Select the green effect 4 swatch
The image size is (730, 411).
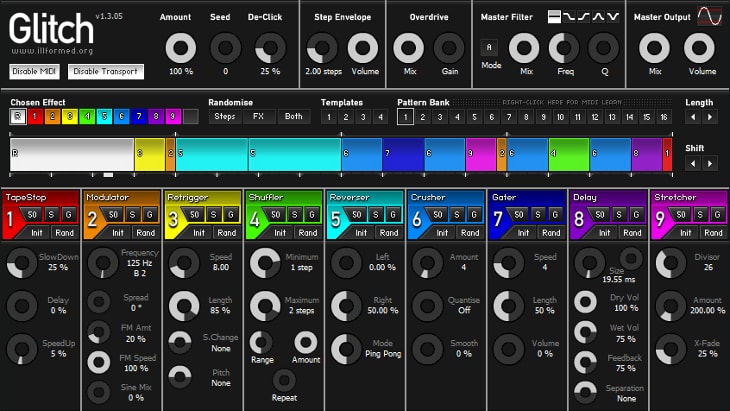point(87,116)
